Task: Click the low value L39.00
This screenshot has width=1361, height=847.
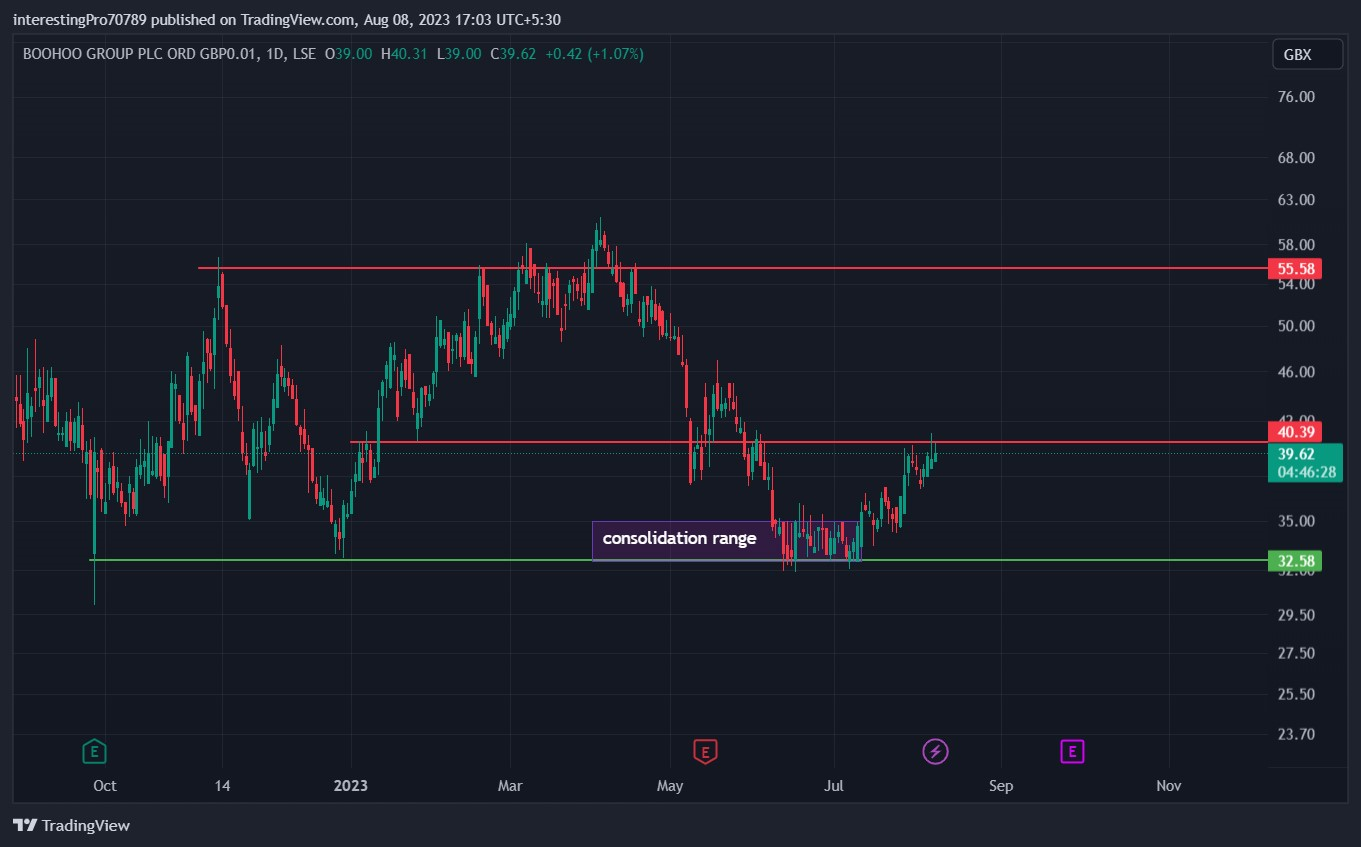Action: tap(459, 54)
